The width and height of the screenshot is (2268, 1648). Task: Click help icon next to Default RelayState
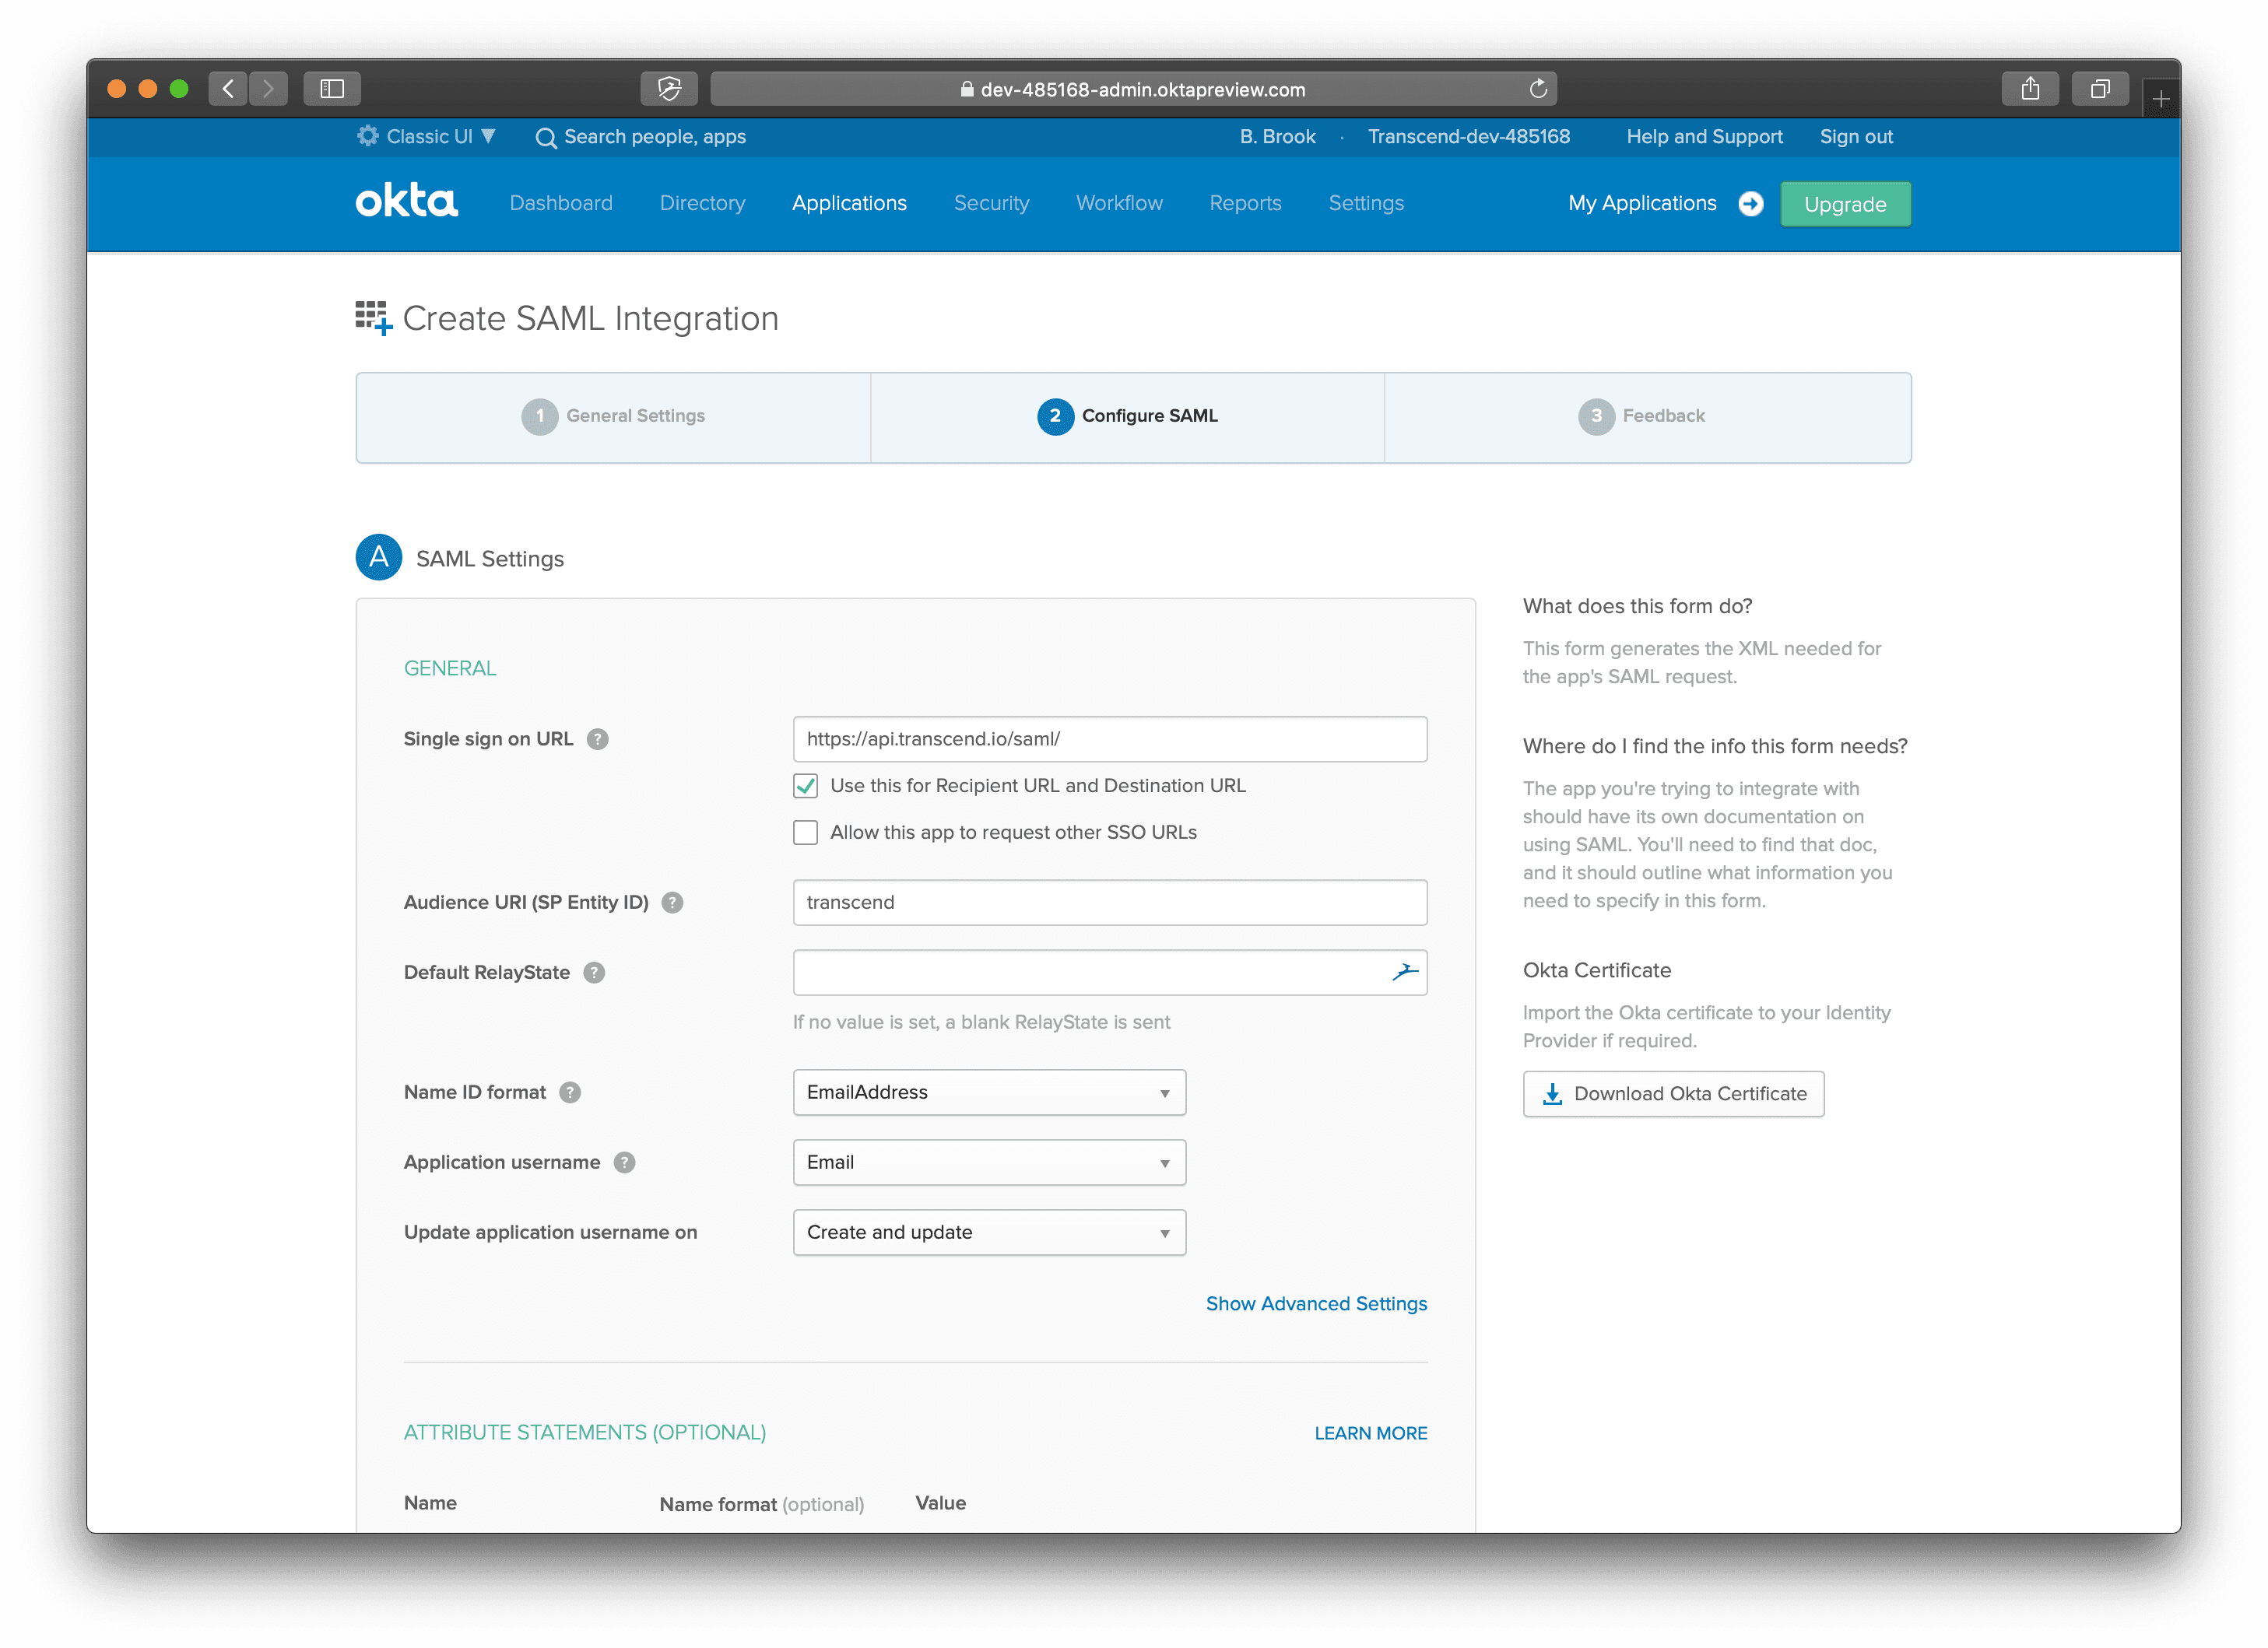pos(594,972)
